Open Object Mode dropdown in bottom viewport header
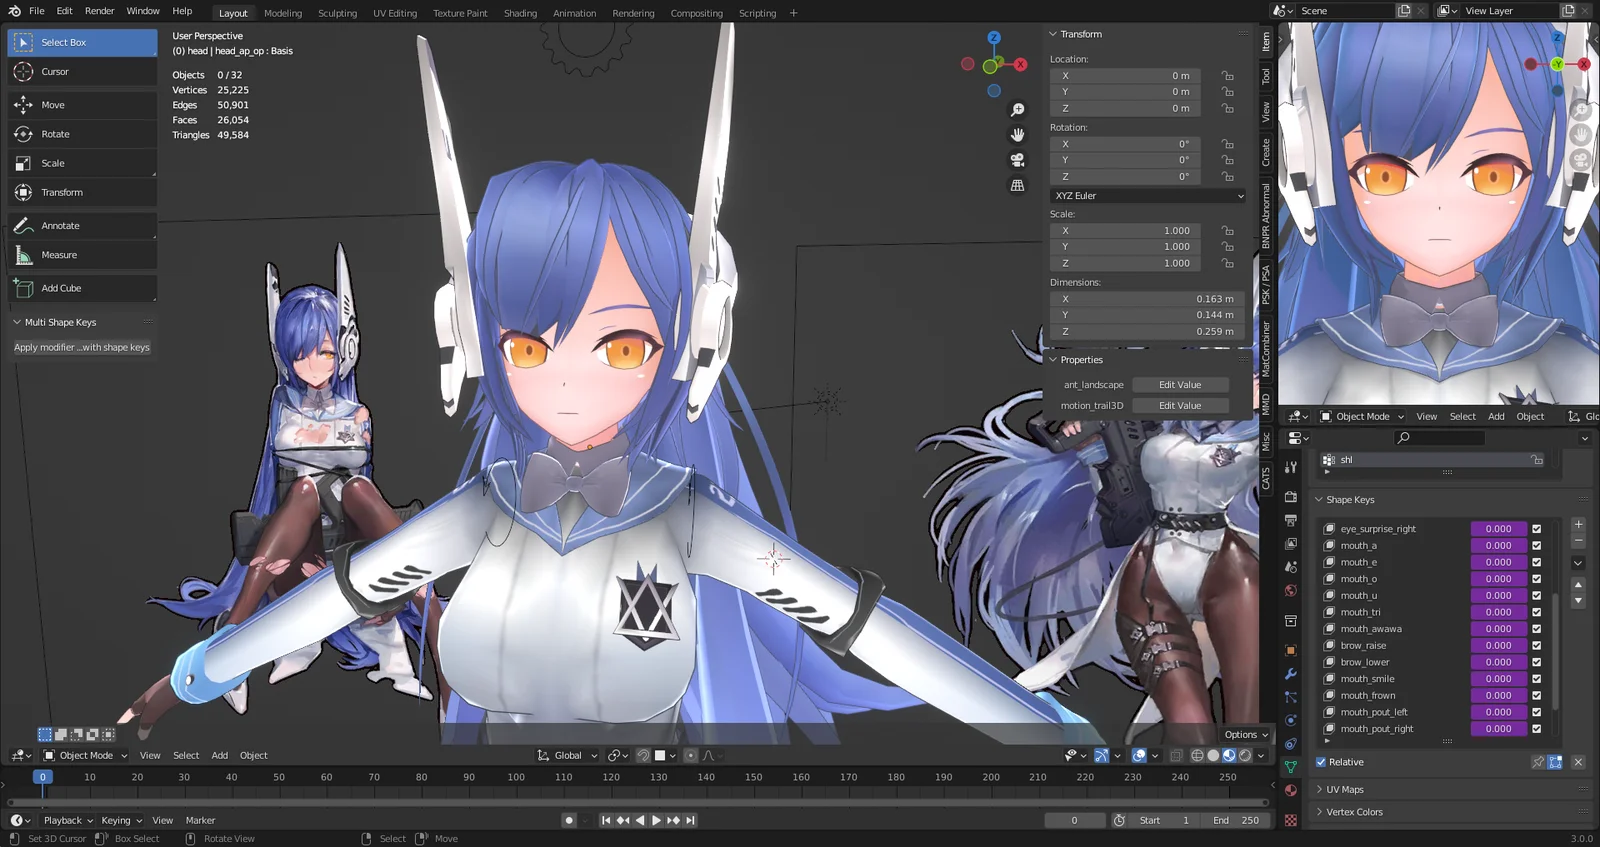The width and height of the screenshot is (1600, 847). click(85, 756)
